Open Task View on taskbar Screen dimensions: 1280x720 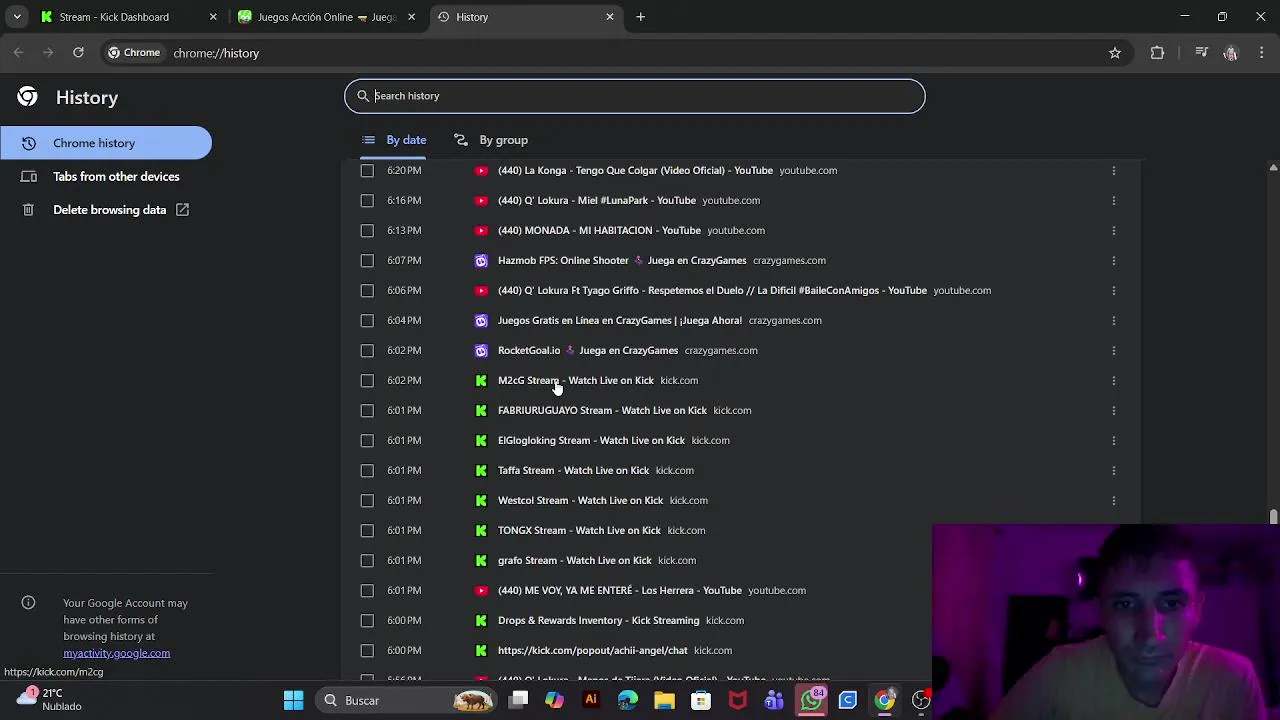click(518, 700)
